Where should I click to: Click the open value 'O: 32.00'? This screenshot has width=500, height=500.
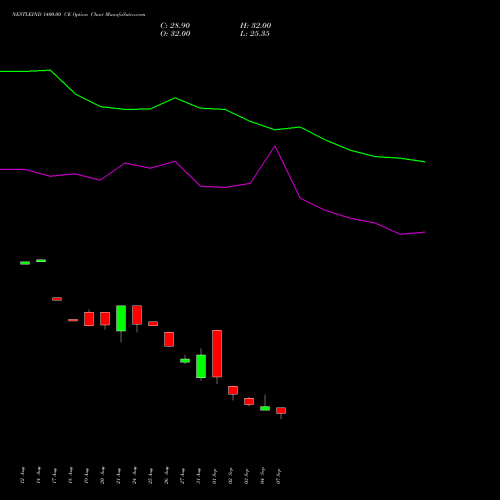(x=175, y=34)
